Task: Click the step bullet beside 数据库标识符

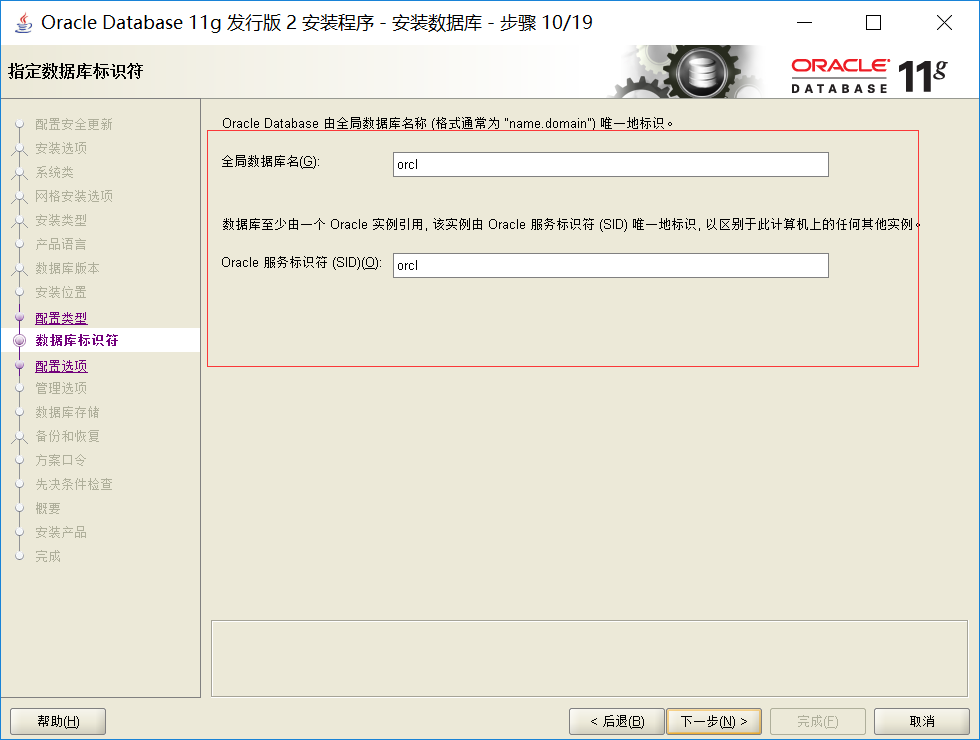Action: (x=19, y=341)
